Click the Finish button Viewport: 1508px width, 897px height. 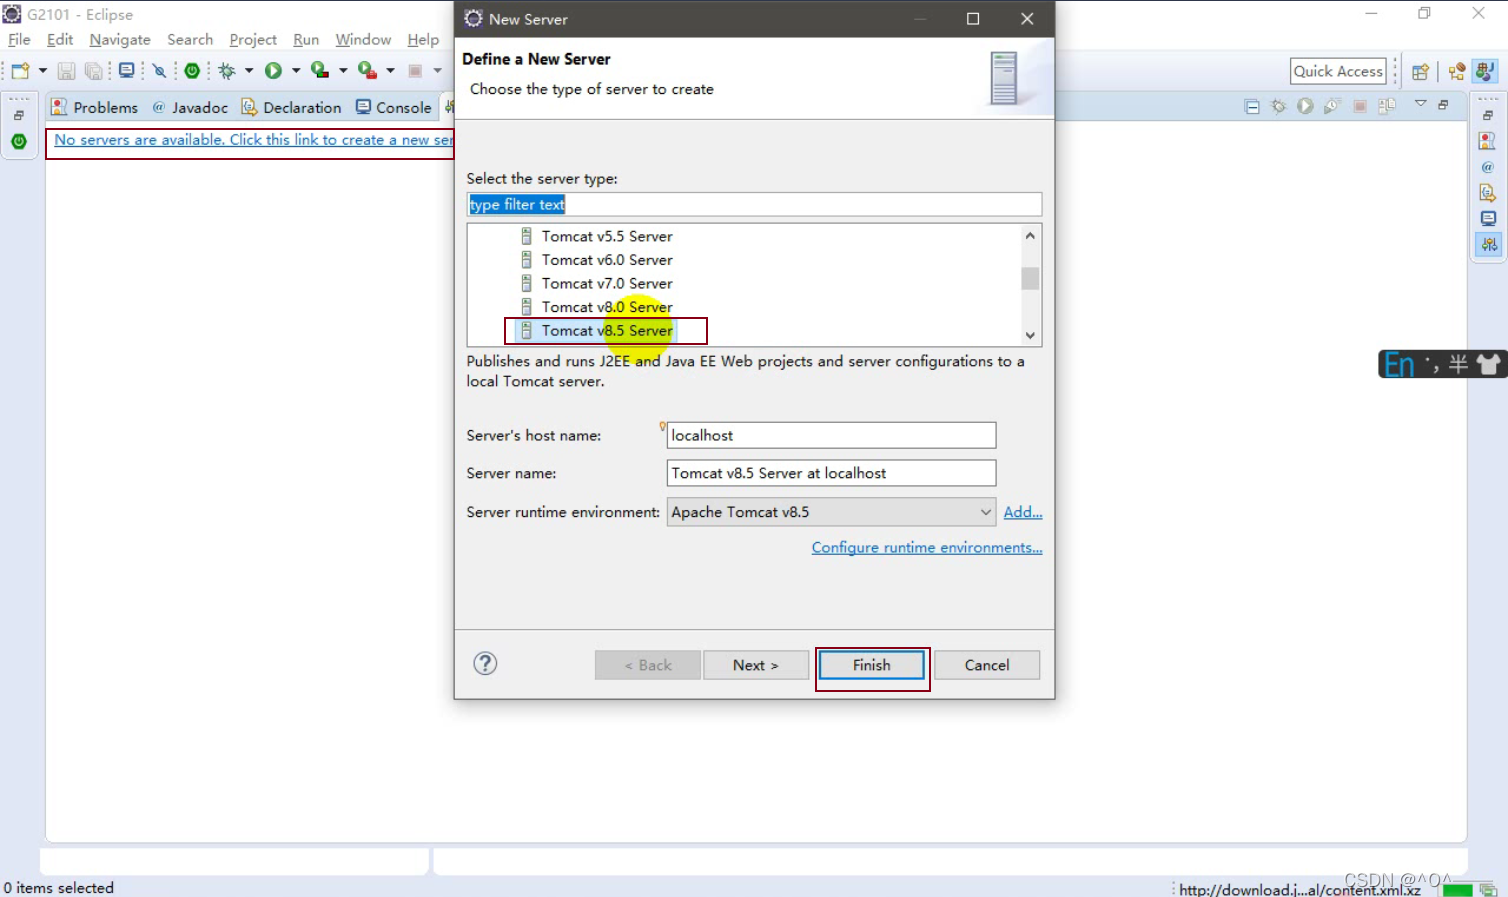[x=872, y=665]
